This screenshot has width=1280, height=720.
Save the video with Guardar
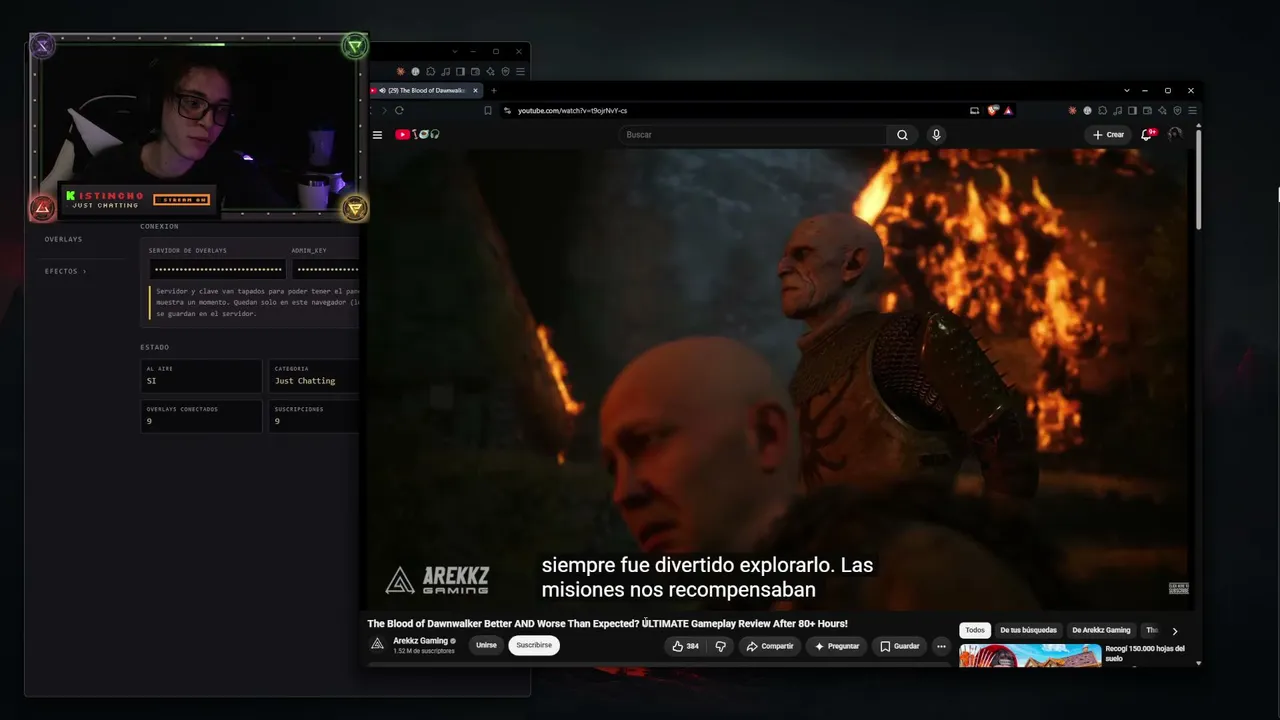899,646
